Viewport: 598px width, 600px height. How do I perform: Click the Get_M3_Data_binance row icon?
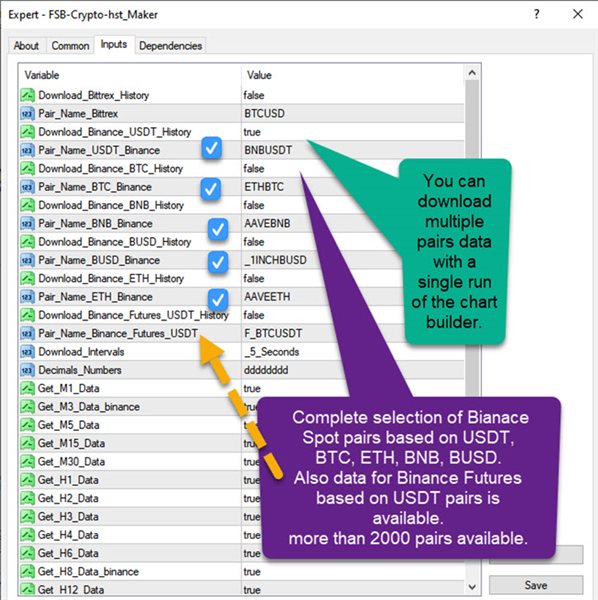(28, 406)
